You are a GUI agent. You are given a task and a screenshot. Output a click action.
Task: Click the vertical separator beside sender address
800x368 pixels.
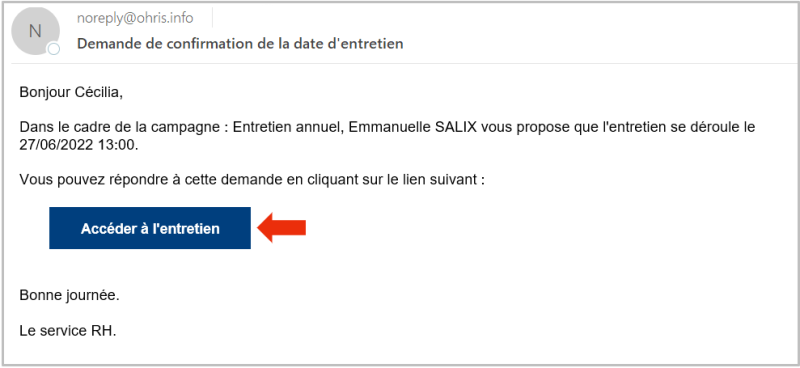212,18
